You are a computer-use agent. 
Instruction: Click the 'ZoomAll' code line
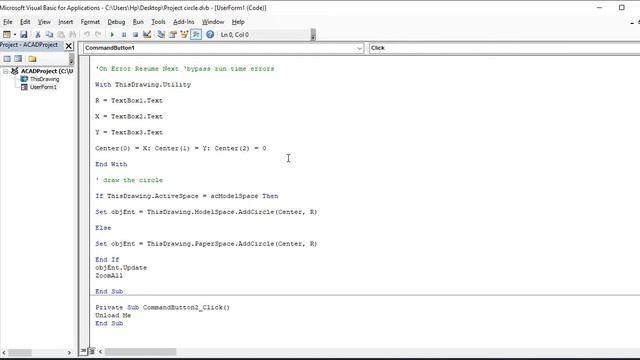109,276
